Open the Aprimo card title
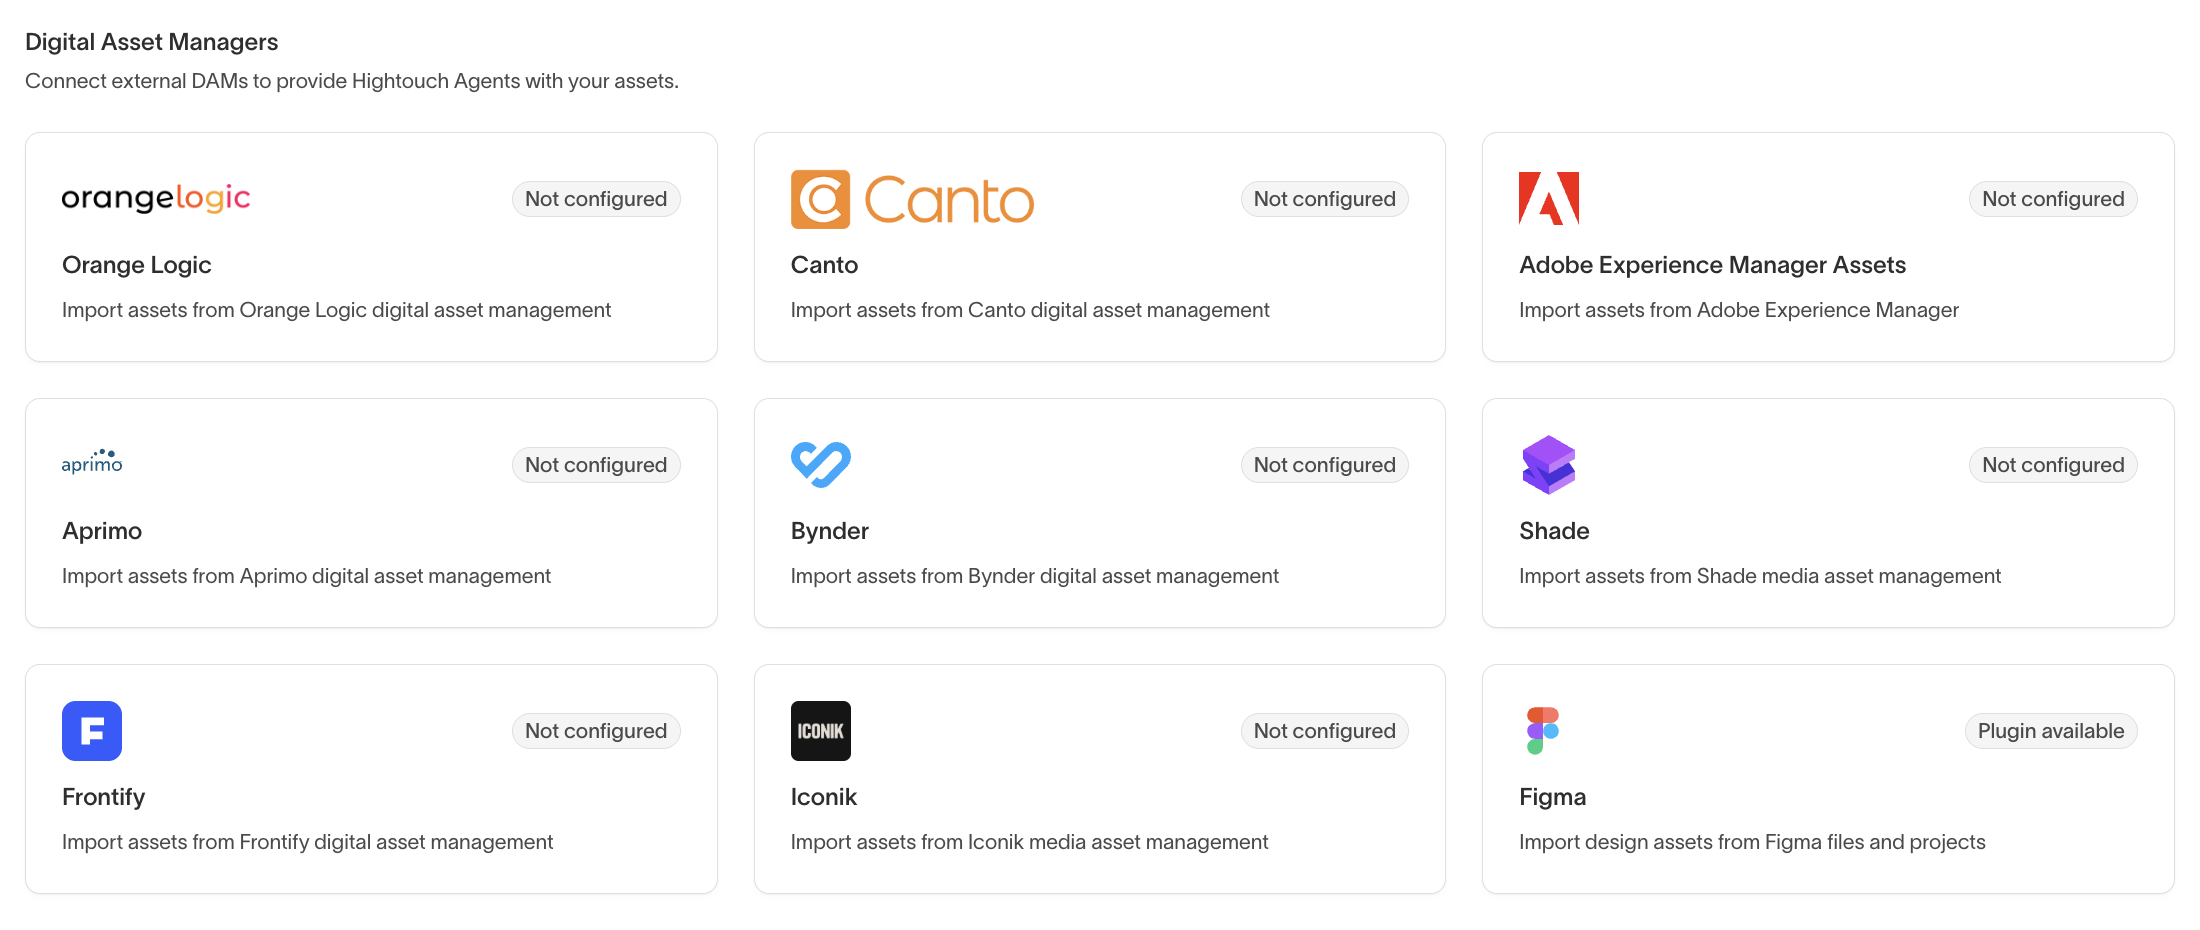2200x930 pixels. (102, 531)
